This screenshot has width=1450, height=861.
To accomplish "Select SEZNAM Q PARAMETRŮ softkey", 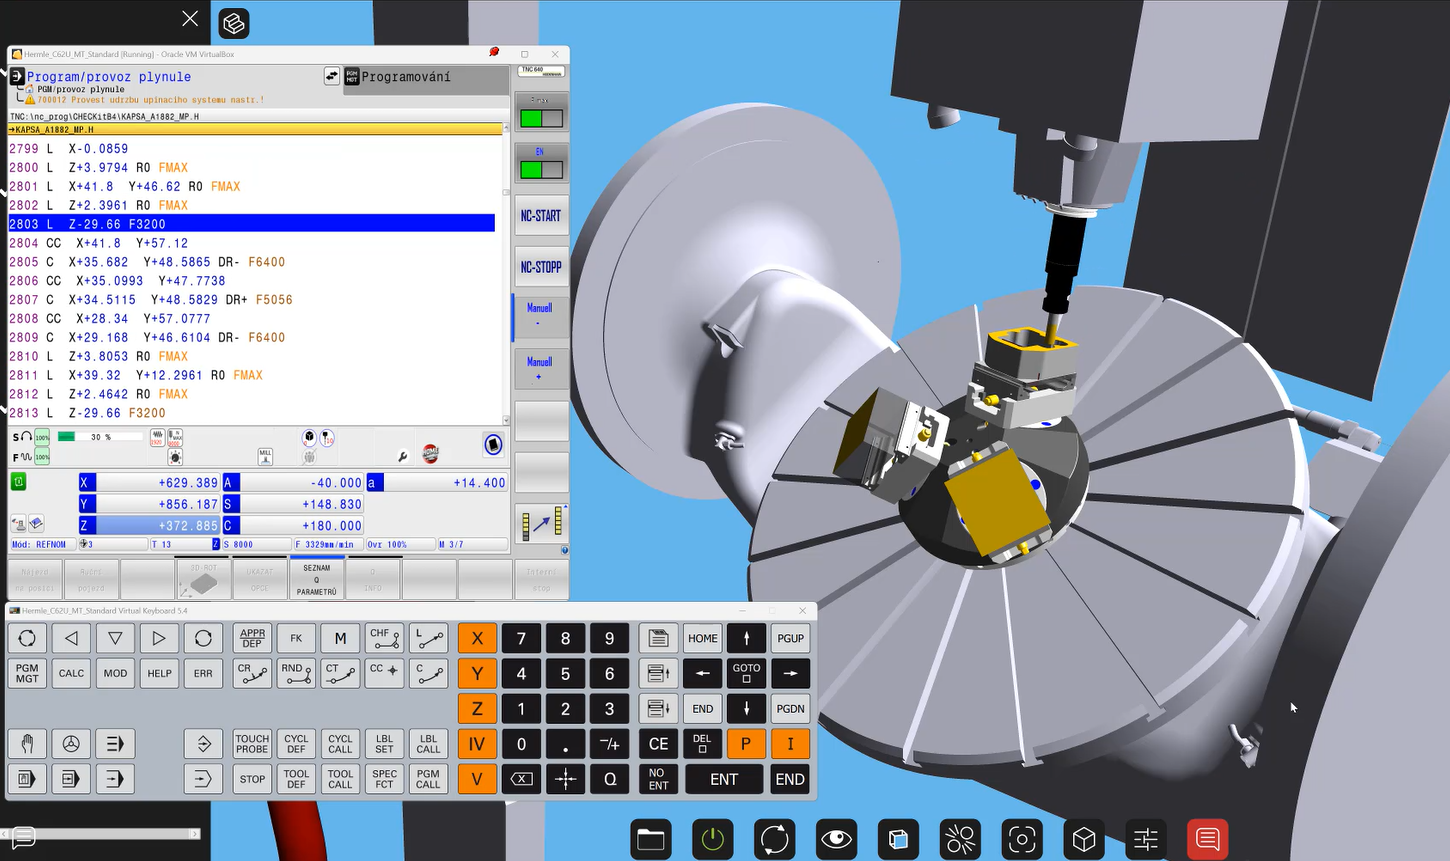I will 317,580.
